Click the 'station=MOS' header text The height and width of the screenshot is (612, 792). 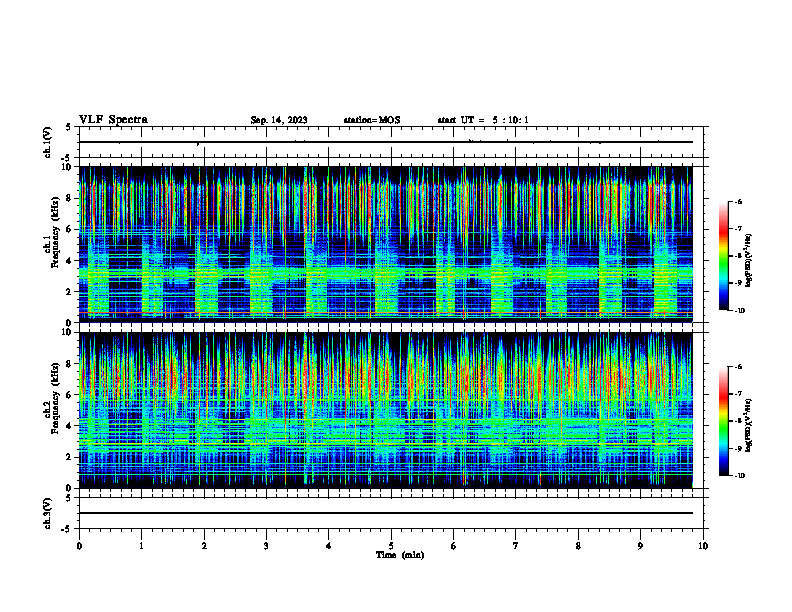372,120
